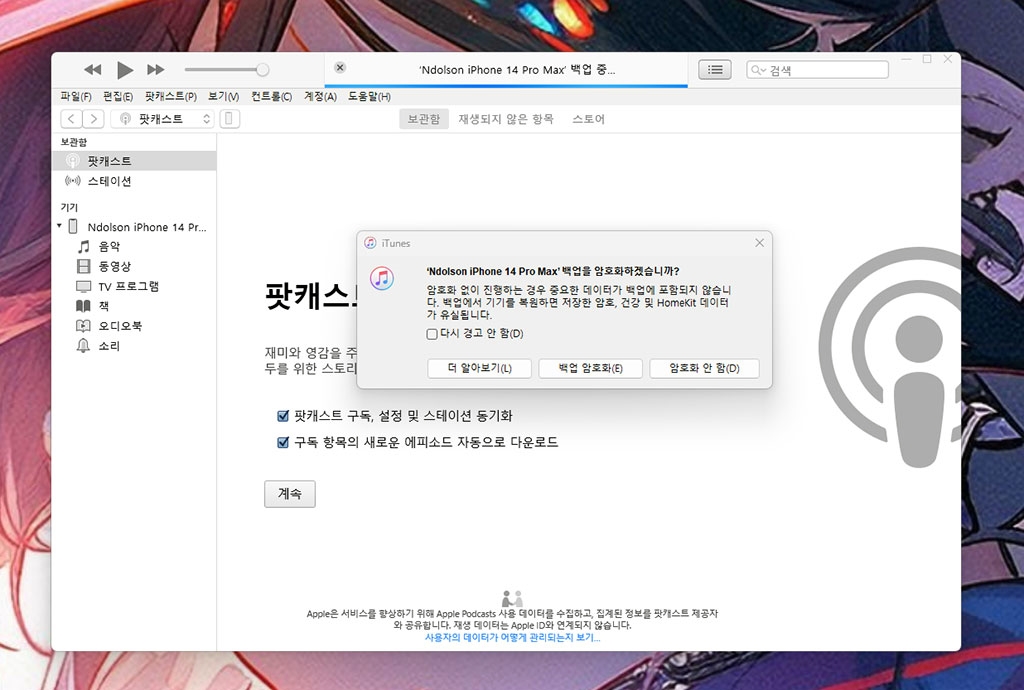Click the 계속 button
The height and width of the screenshot is (690, 1024).
(x=290, y=494)
